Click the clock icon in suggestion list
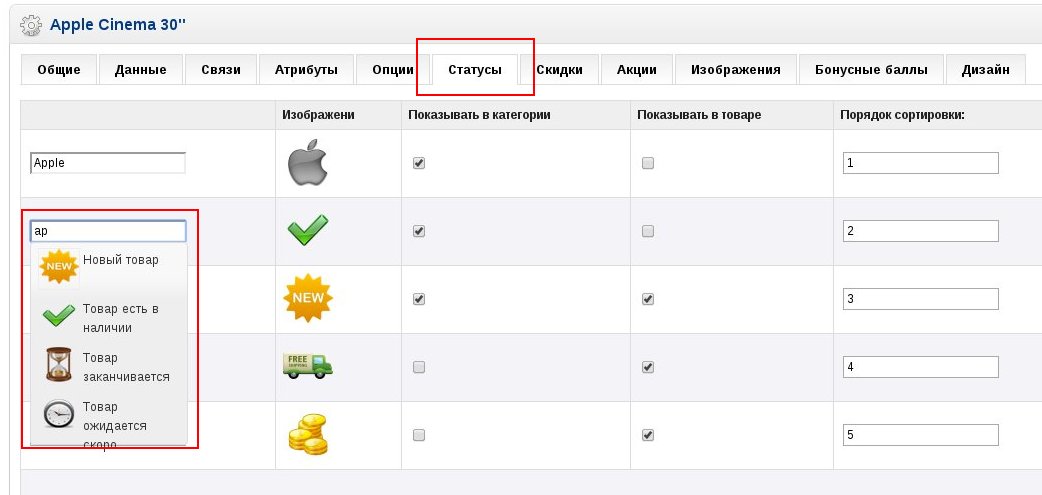 (x=58, y=414)
